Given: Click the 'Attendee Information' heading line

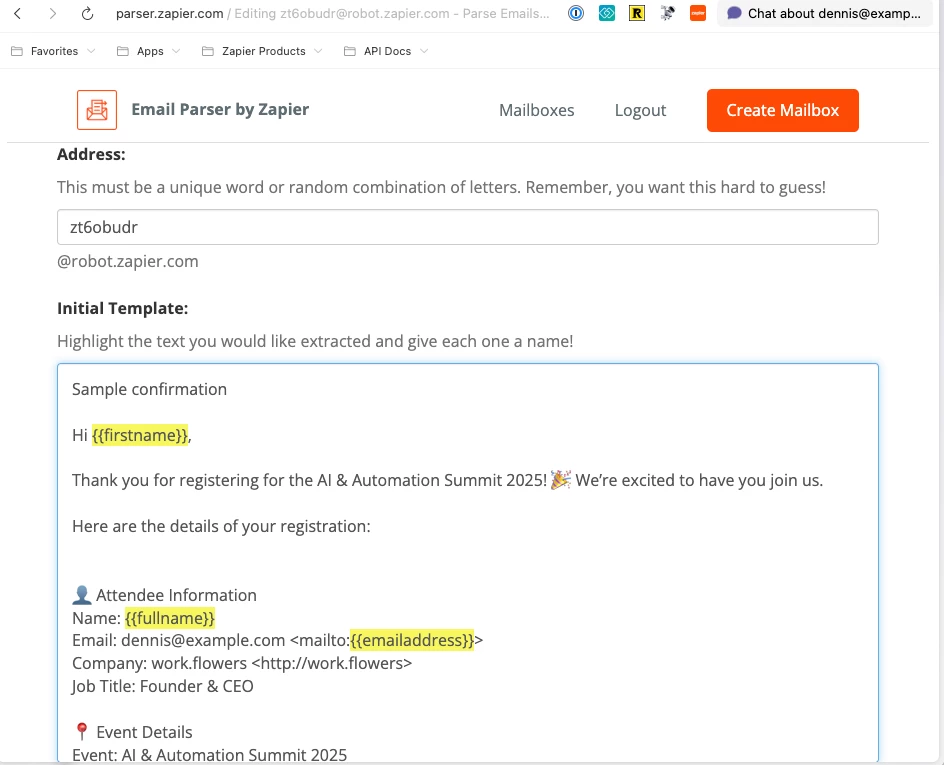Looking at the screenshot, I should coord(164,595).
